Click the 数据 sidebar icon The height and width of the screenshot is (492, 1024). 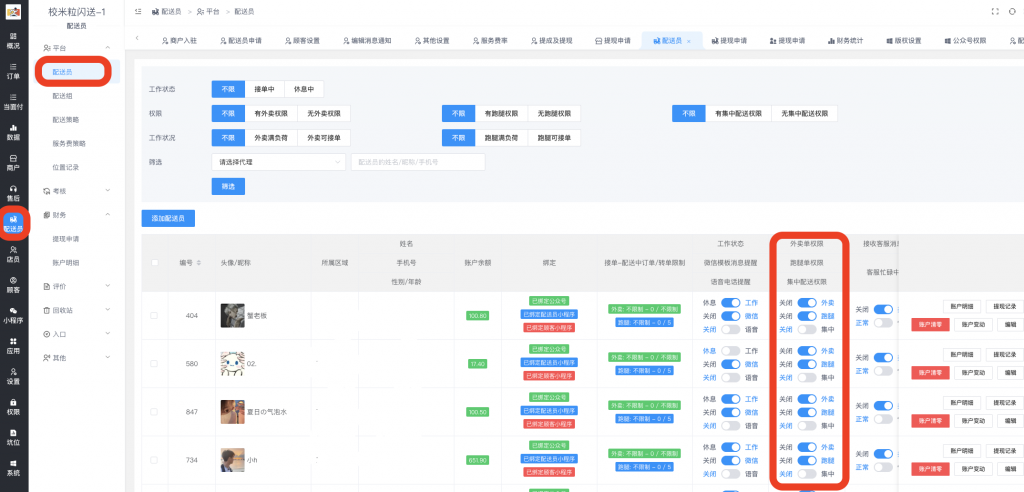coord(13,131)
